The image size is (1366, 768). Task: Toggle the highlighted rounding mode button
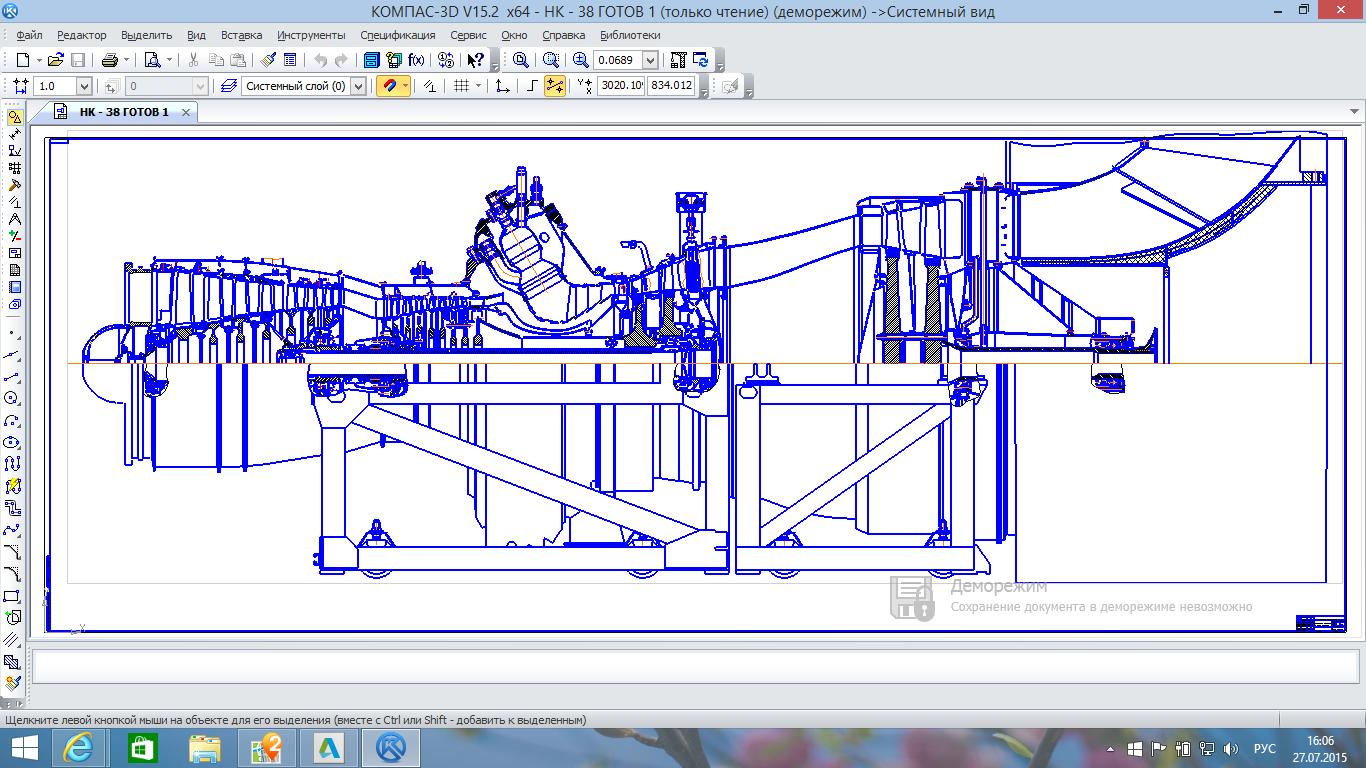pos(554,86)
